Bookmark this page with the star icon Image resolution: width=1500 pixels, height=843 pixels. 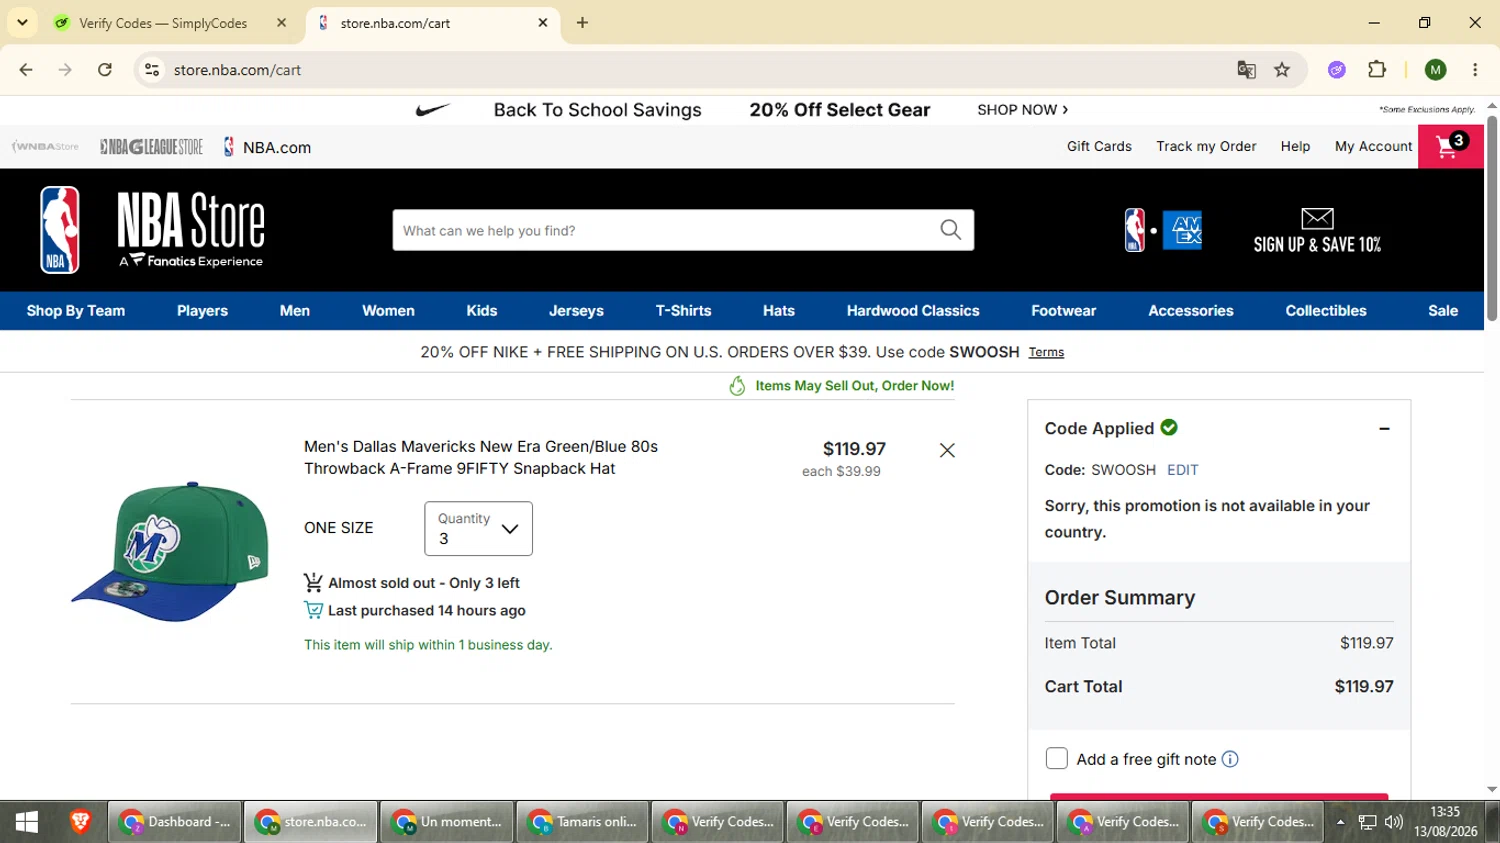pyautogui.click(x=1282, y=70)
